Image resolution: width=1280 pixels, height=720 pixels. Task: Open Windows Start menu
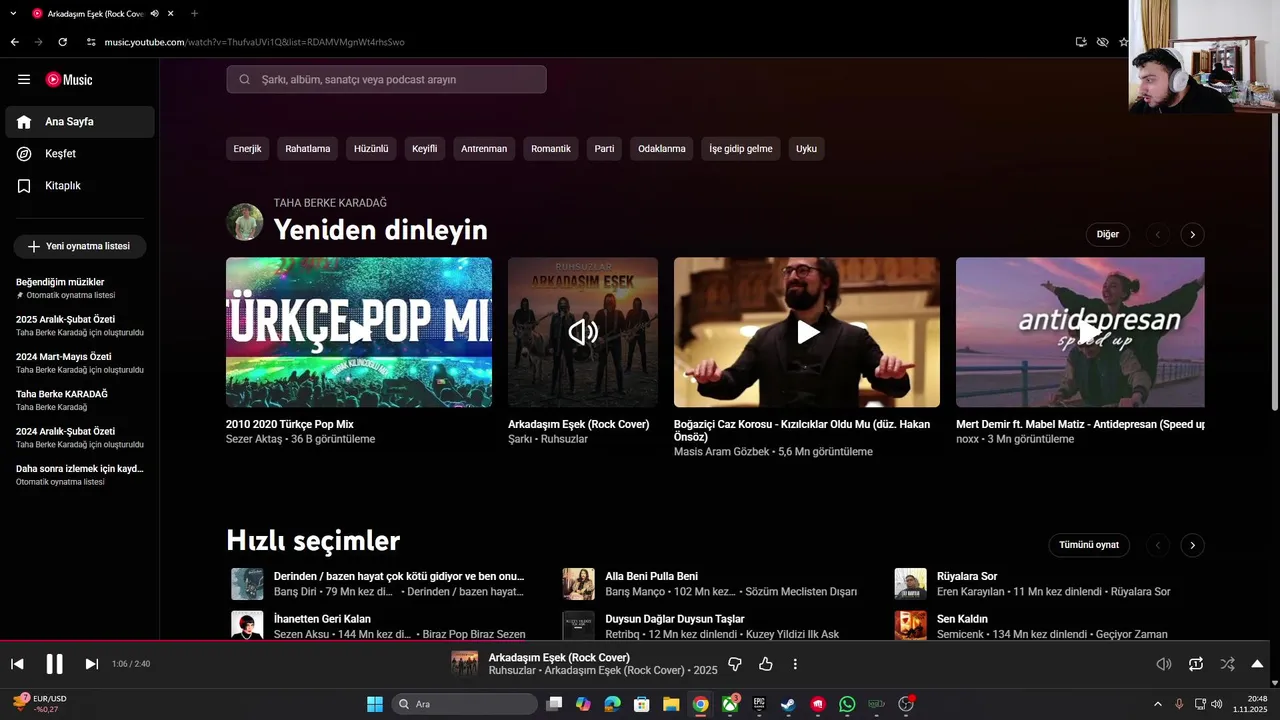(x=375, y=704)
